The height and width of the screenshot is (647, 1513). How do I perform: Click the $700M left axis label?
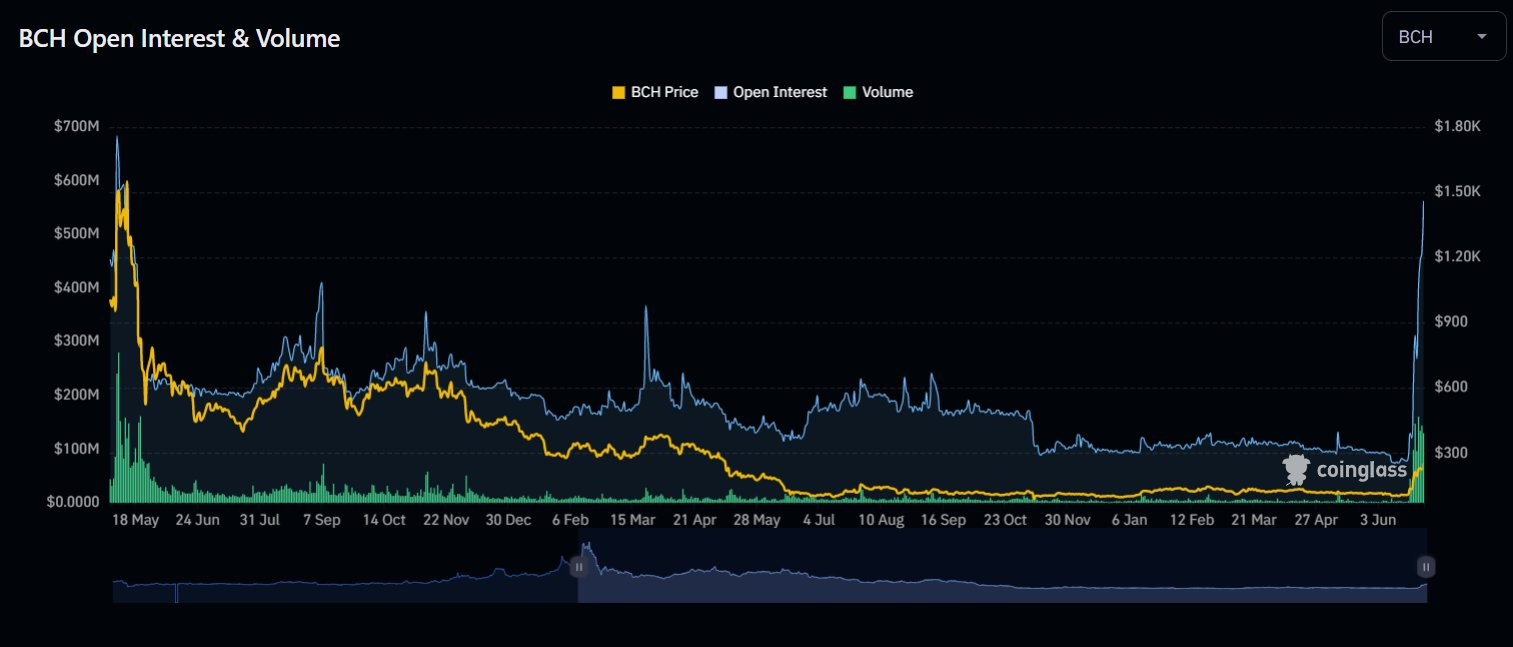[77, 126]
